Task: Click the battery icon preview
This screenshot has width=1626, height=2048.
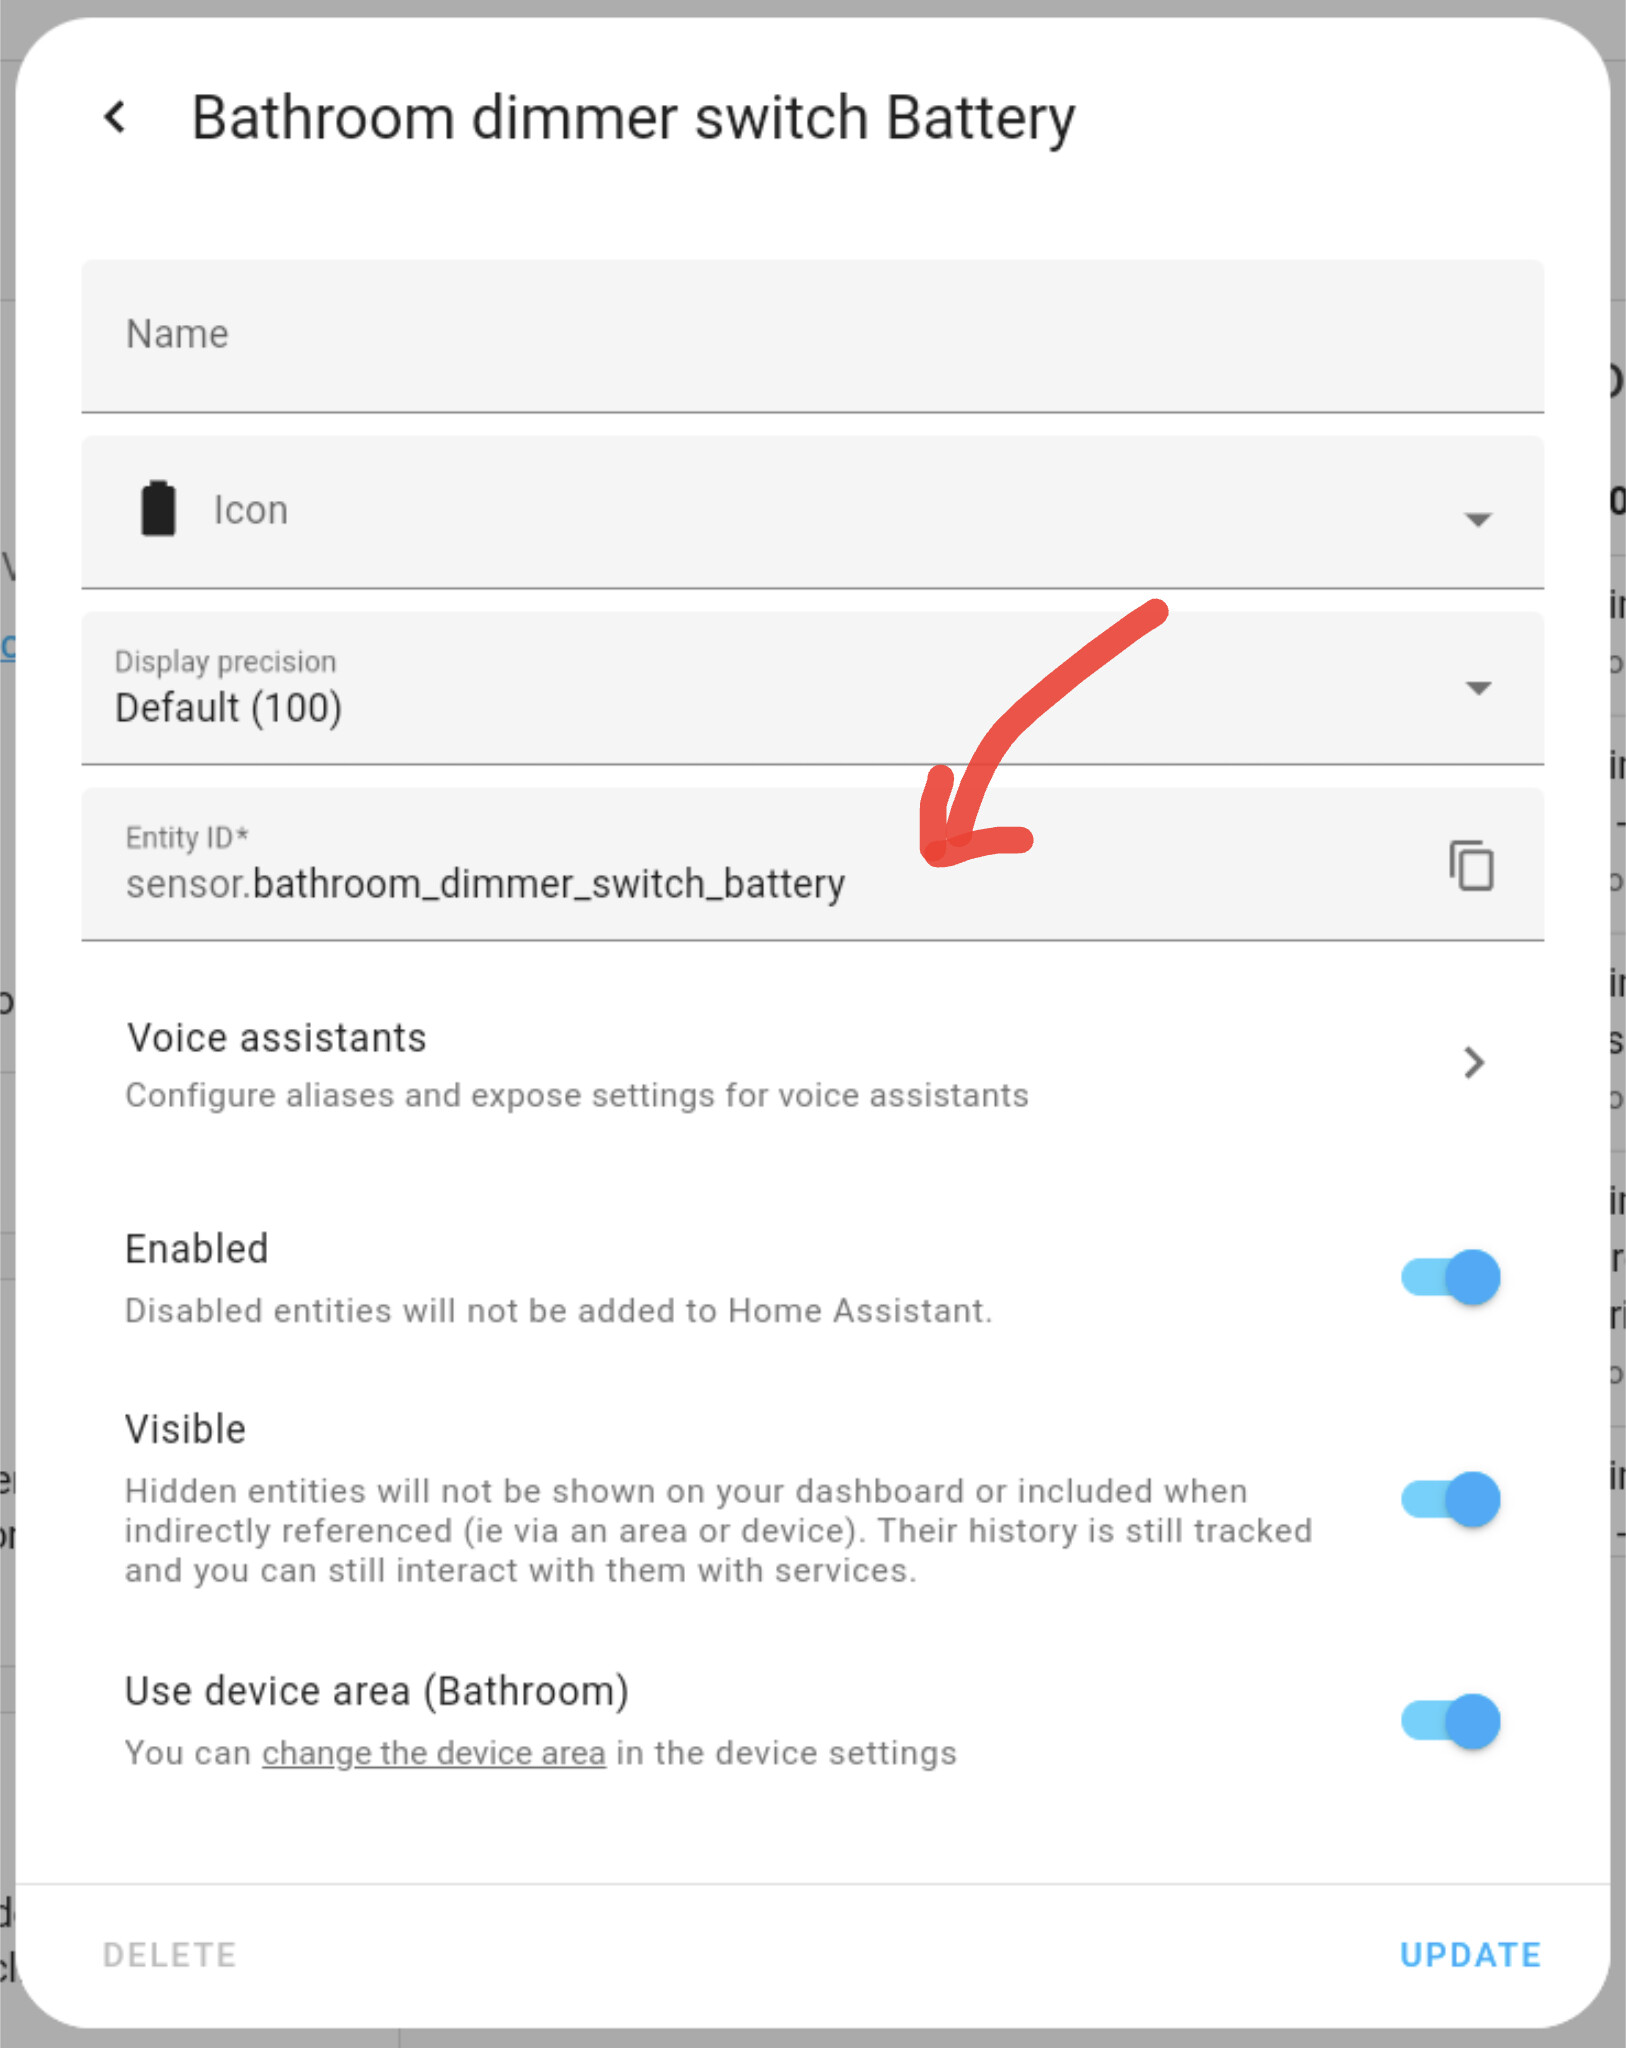Action: pyautogui.click(x=158, y=509)
